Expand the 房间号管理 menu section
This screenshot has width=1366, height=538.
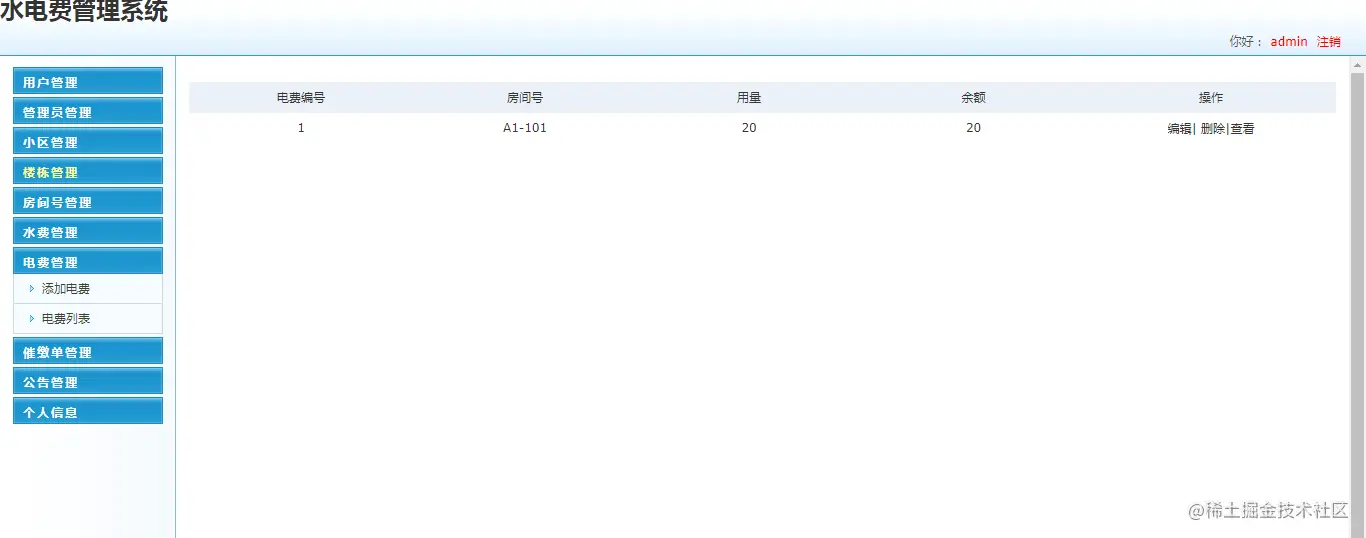pyautogui.click(x=88, y=202)
